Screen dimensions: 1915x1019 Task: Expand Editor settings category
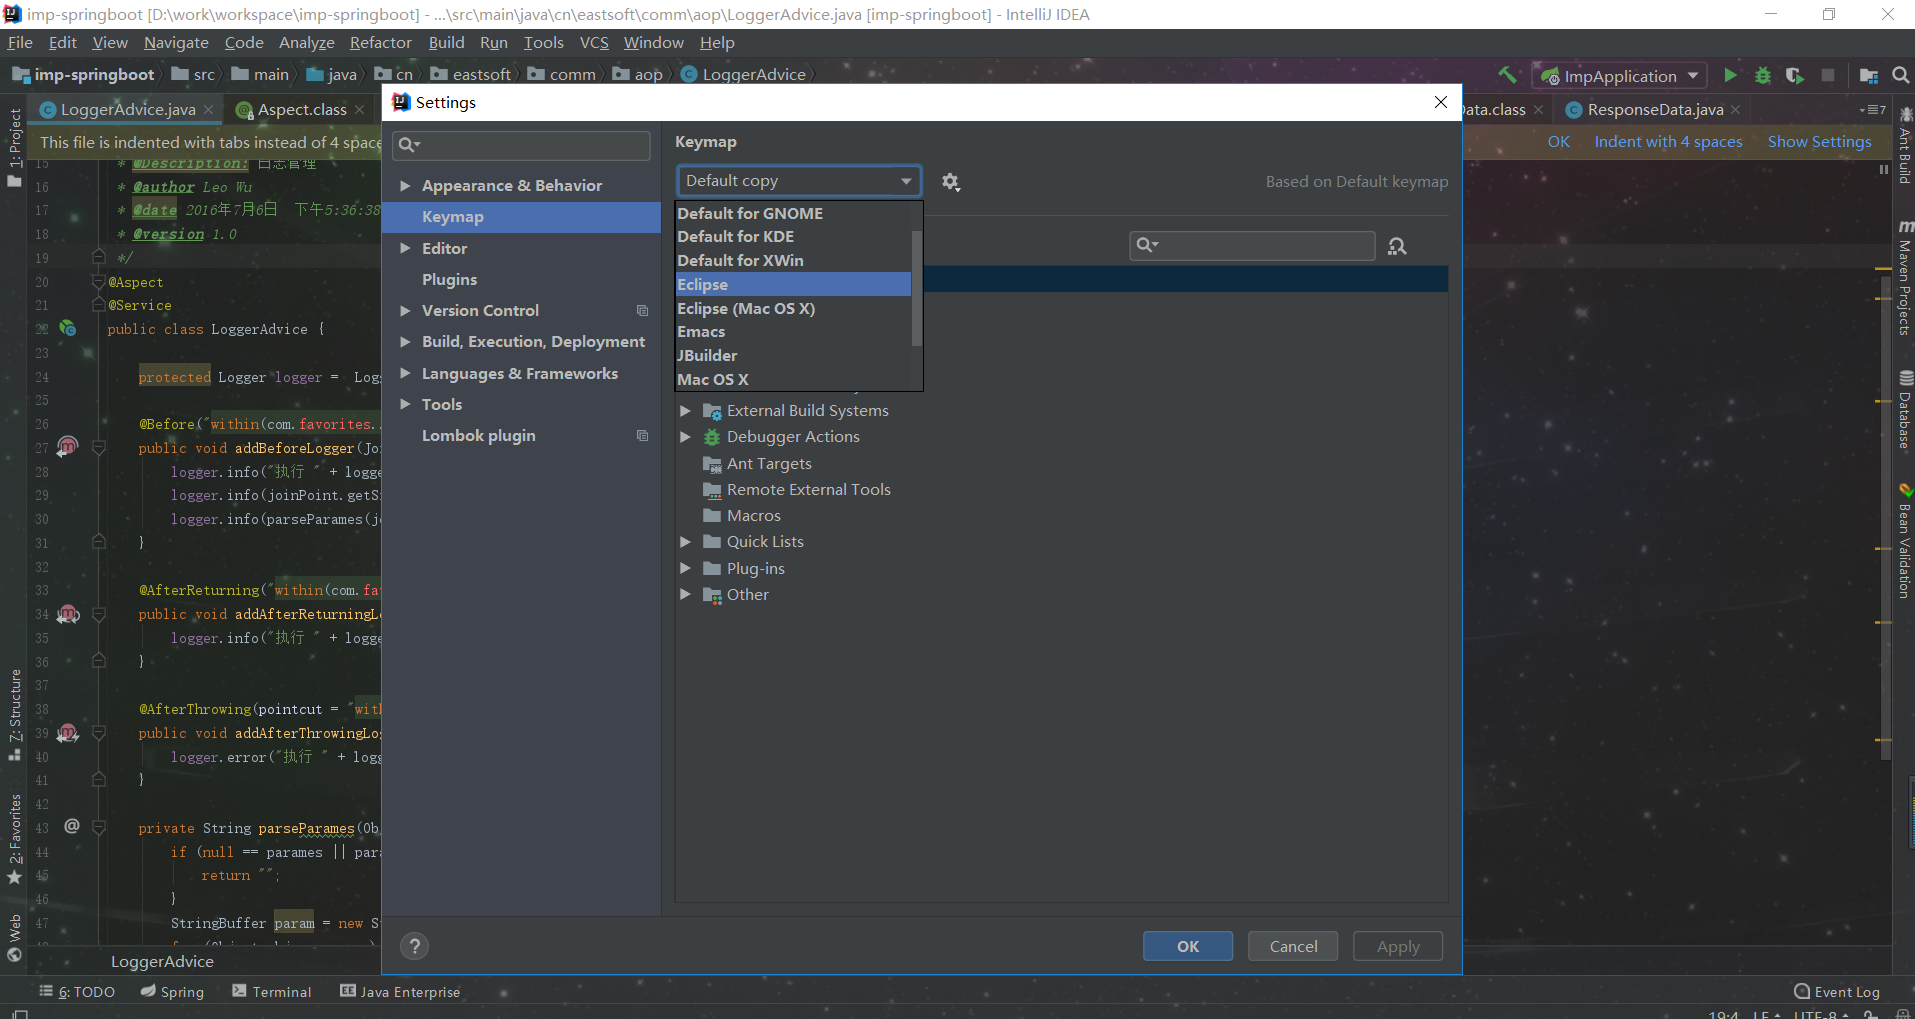405,248
